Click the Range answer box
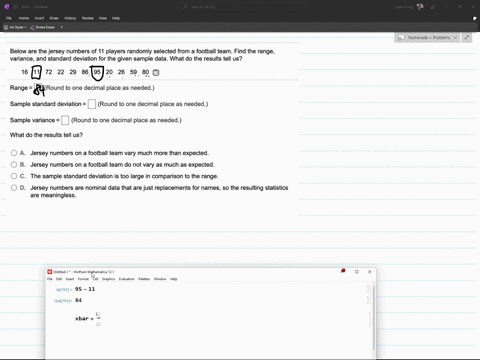This screenshot has height=360, width=480. click(x=38, y=88)
